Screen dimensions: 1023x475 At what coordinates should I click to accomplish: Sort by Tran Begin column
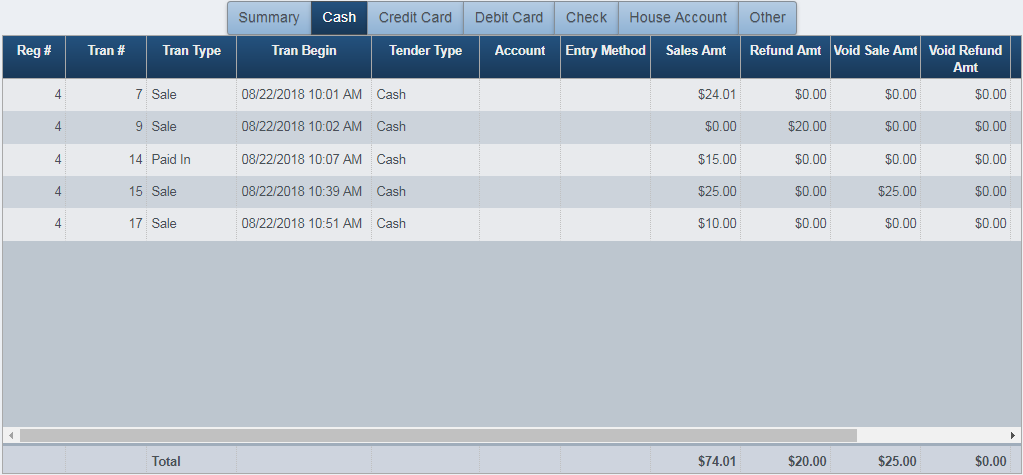[x=304, y=51]
